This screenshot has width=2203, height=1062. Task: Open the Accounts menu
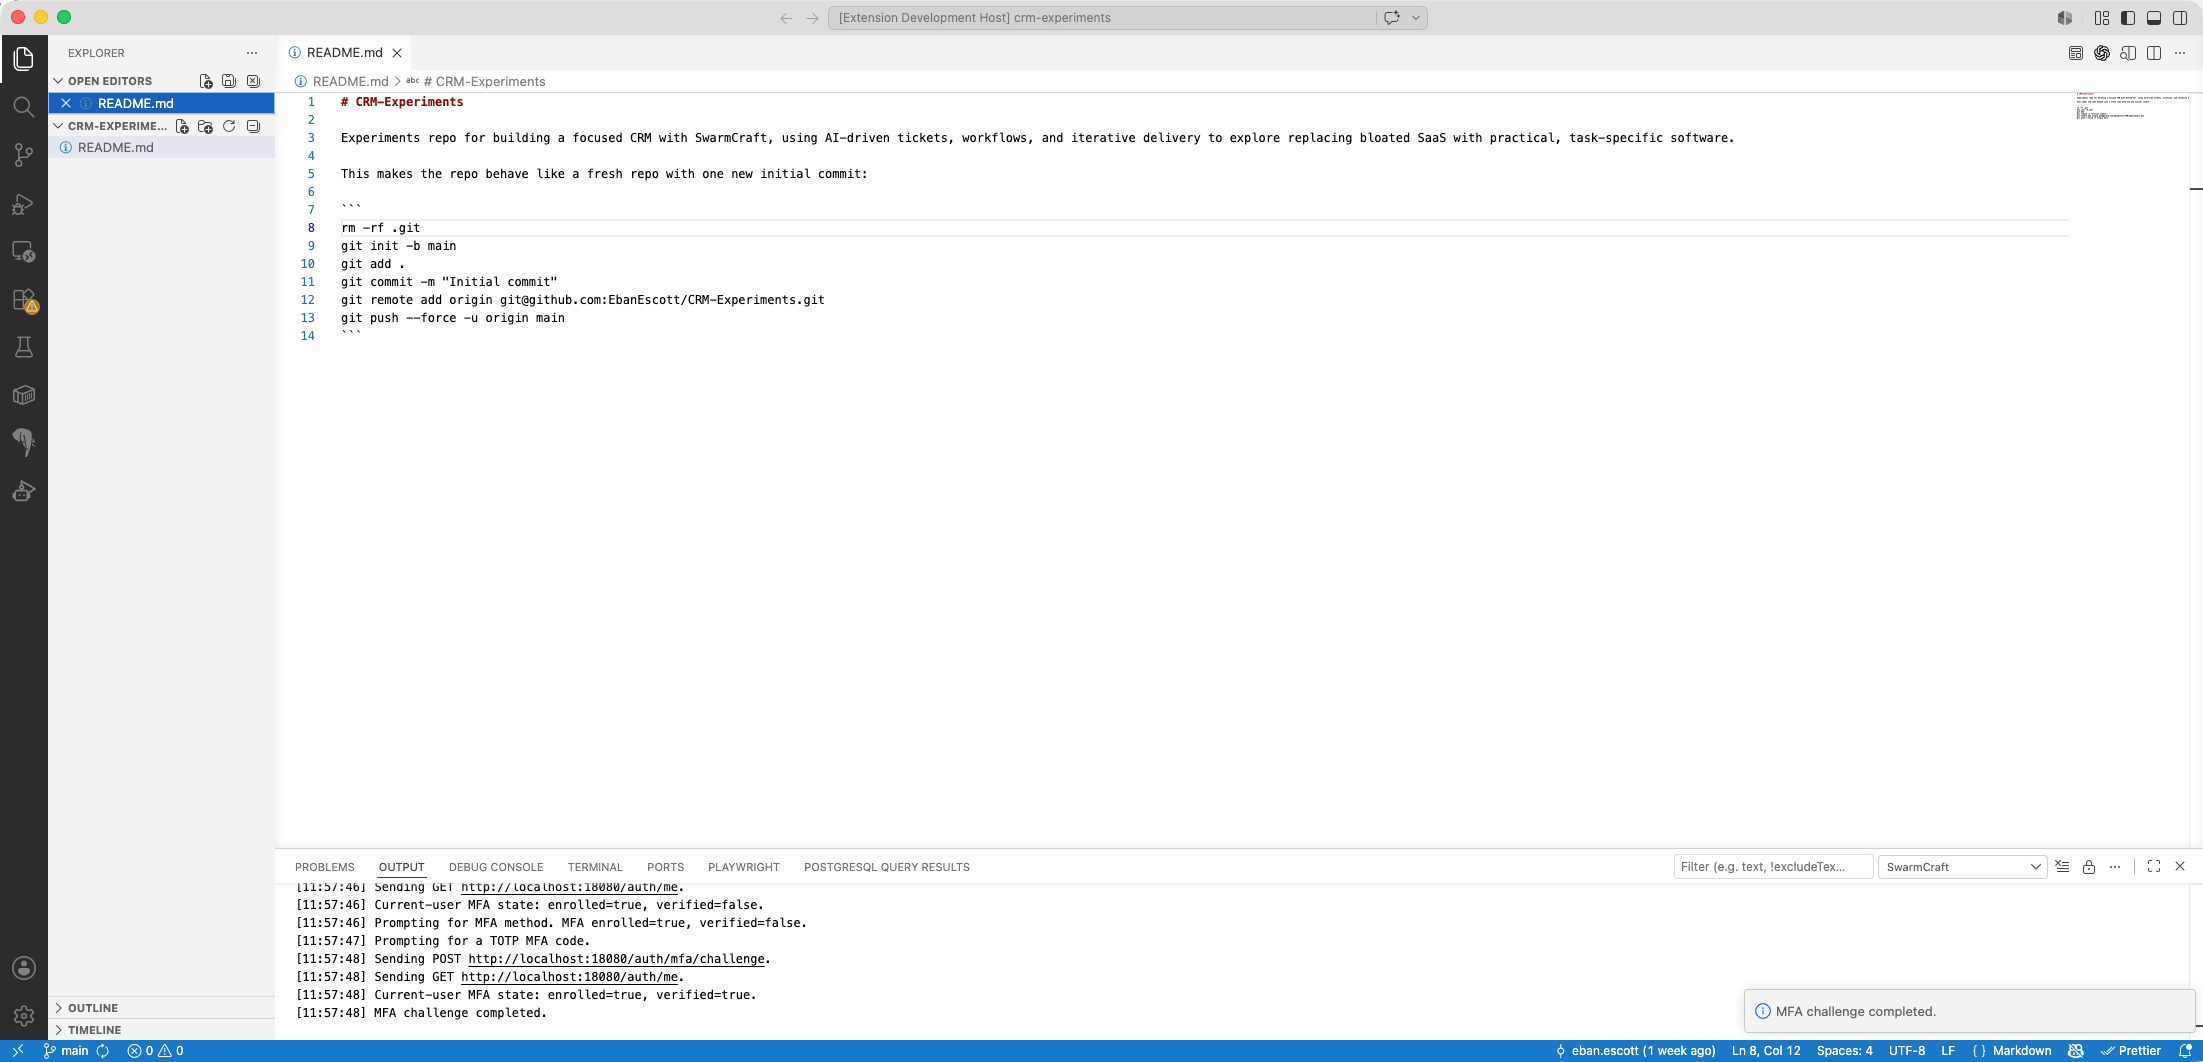pos(24,968)
